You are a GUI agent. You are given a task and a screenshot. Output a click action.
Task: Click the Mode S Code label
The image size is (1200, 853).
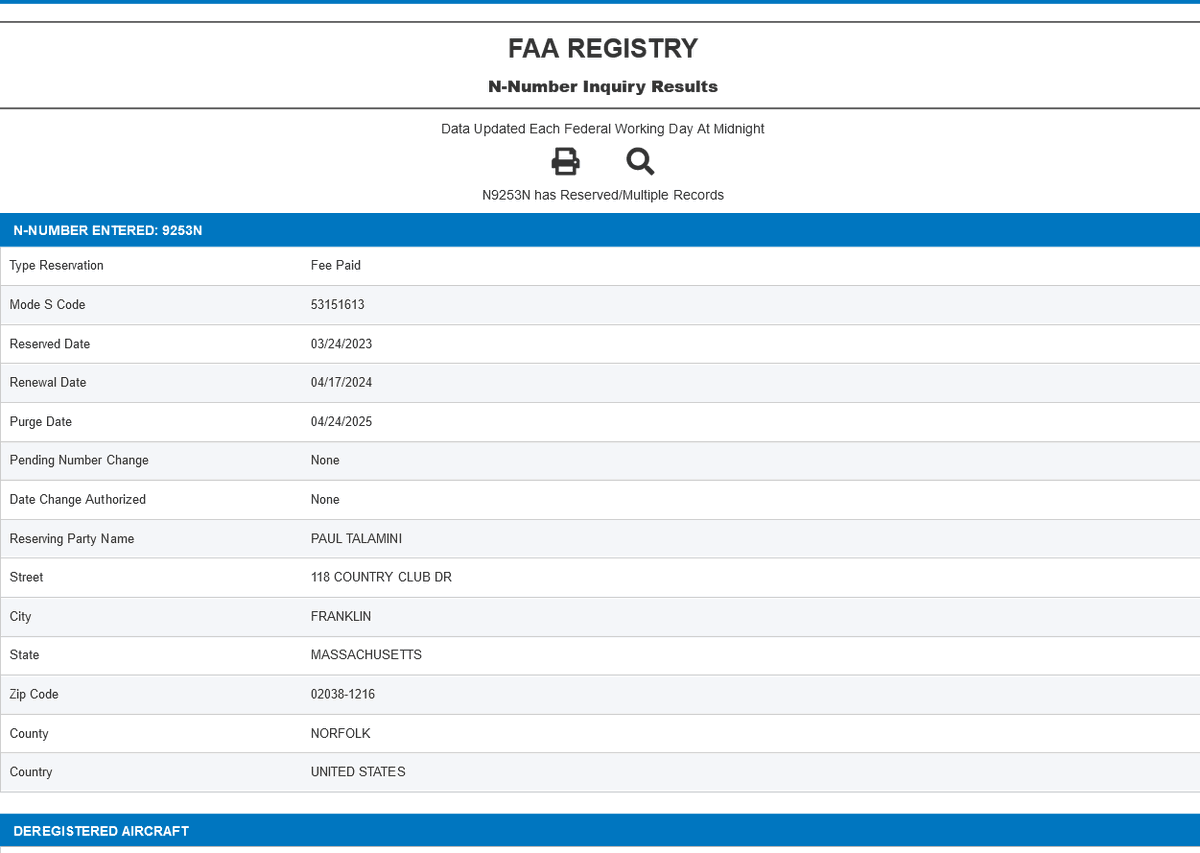(x=48, y=305)
